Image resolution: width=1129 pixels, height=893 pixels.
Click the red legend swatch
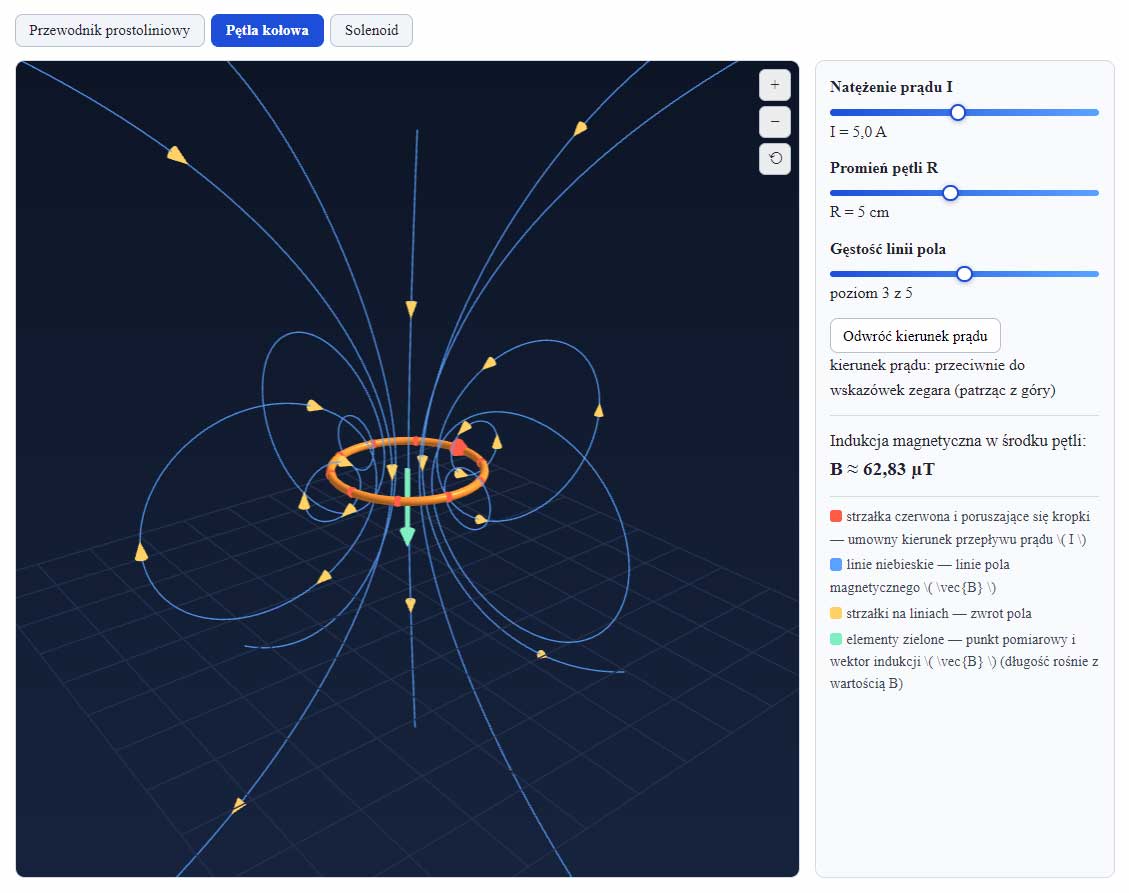(x=836, y=516)
